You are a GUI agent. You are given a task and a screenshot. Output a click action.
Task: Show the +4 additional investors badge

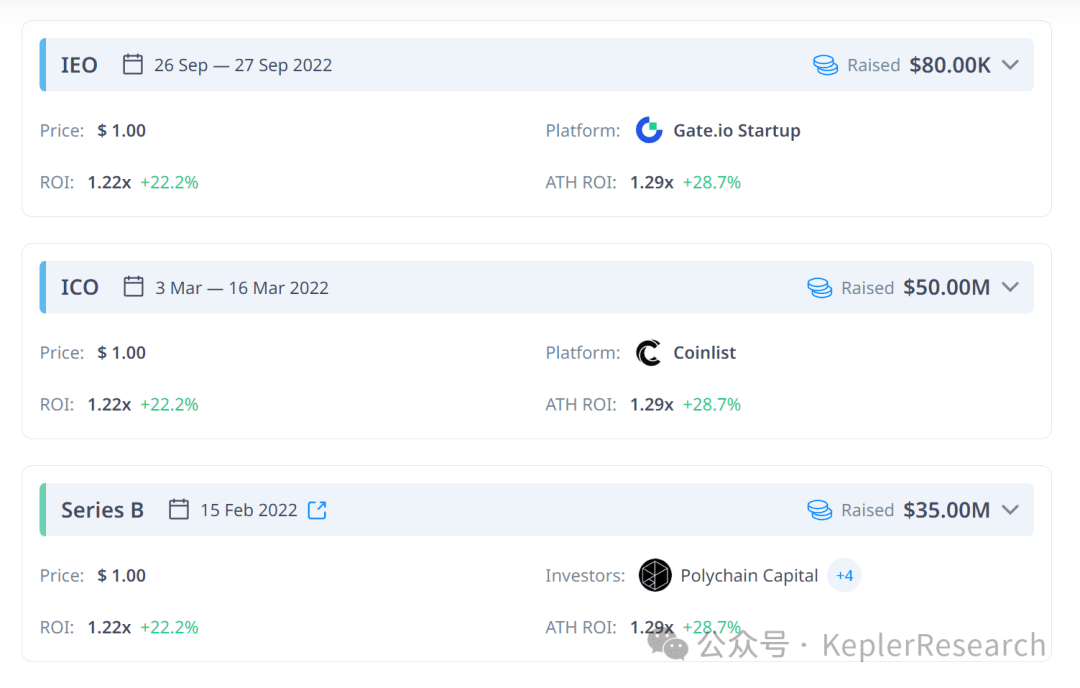(844, 575)
